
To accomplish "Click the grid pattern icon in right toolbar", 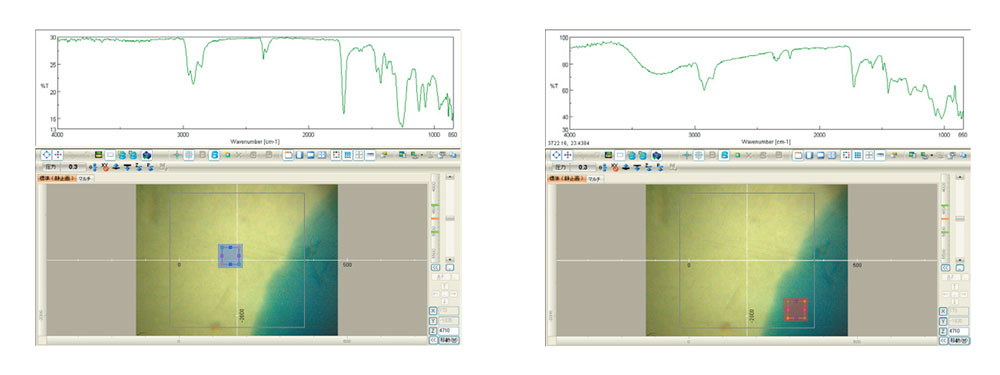I will 858,155.
